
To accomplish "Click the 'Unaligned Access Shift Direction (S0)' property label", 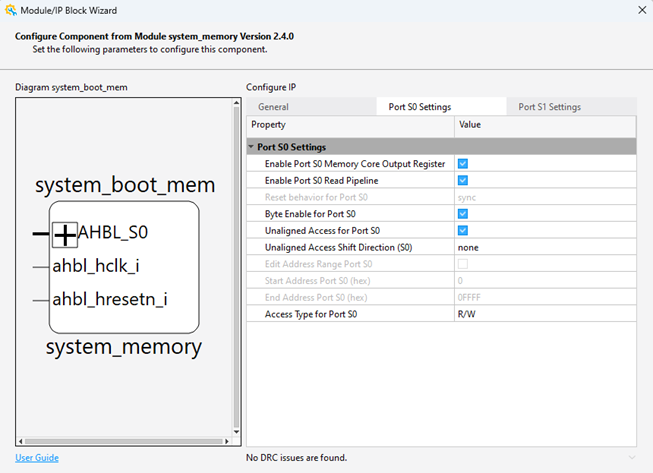I will pos(339,247).
